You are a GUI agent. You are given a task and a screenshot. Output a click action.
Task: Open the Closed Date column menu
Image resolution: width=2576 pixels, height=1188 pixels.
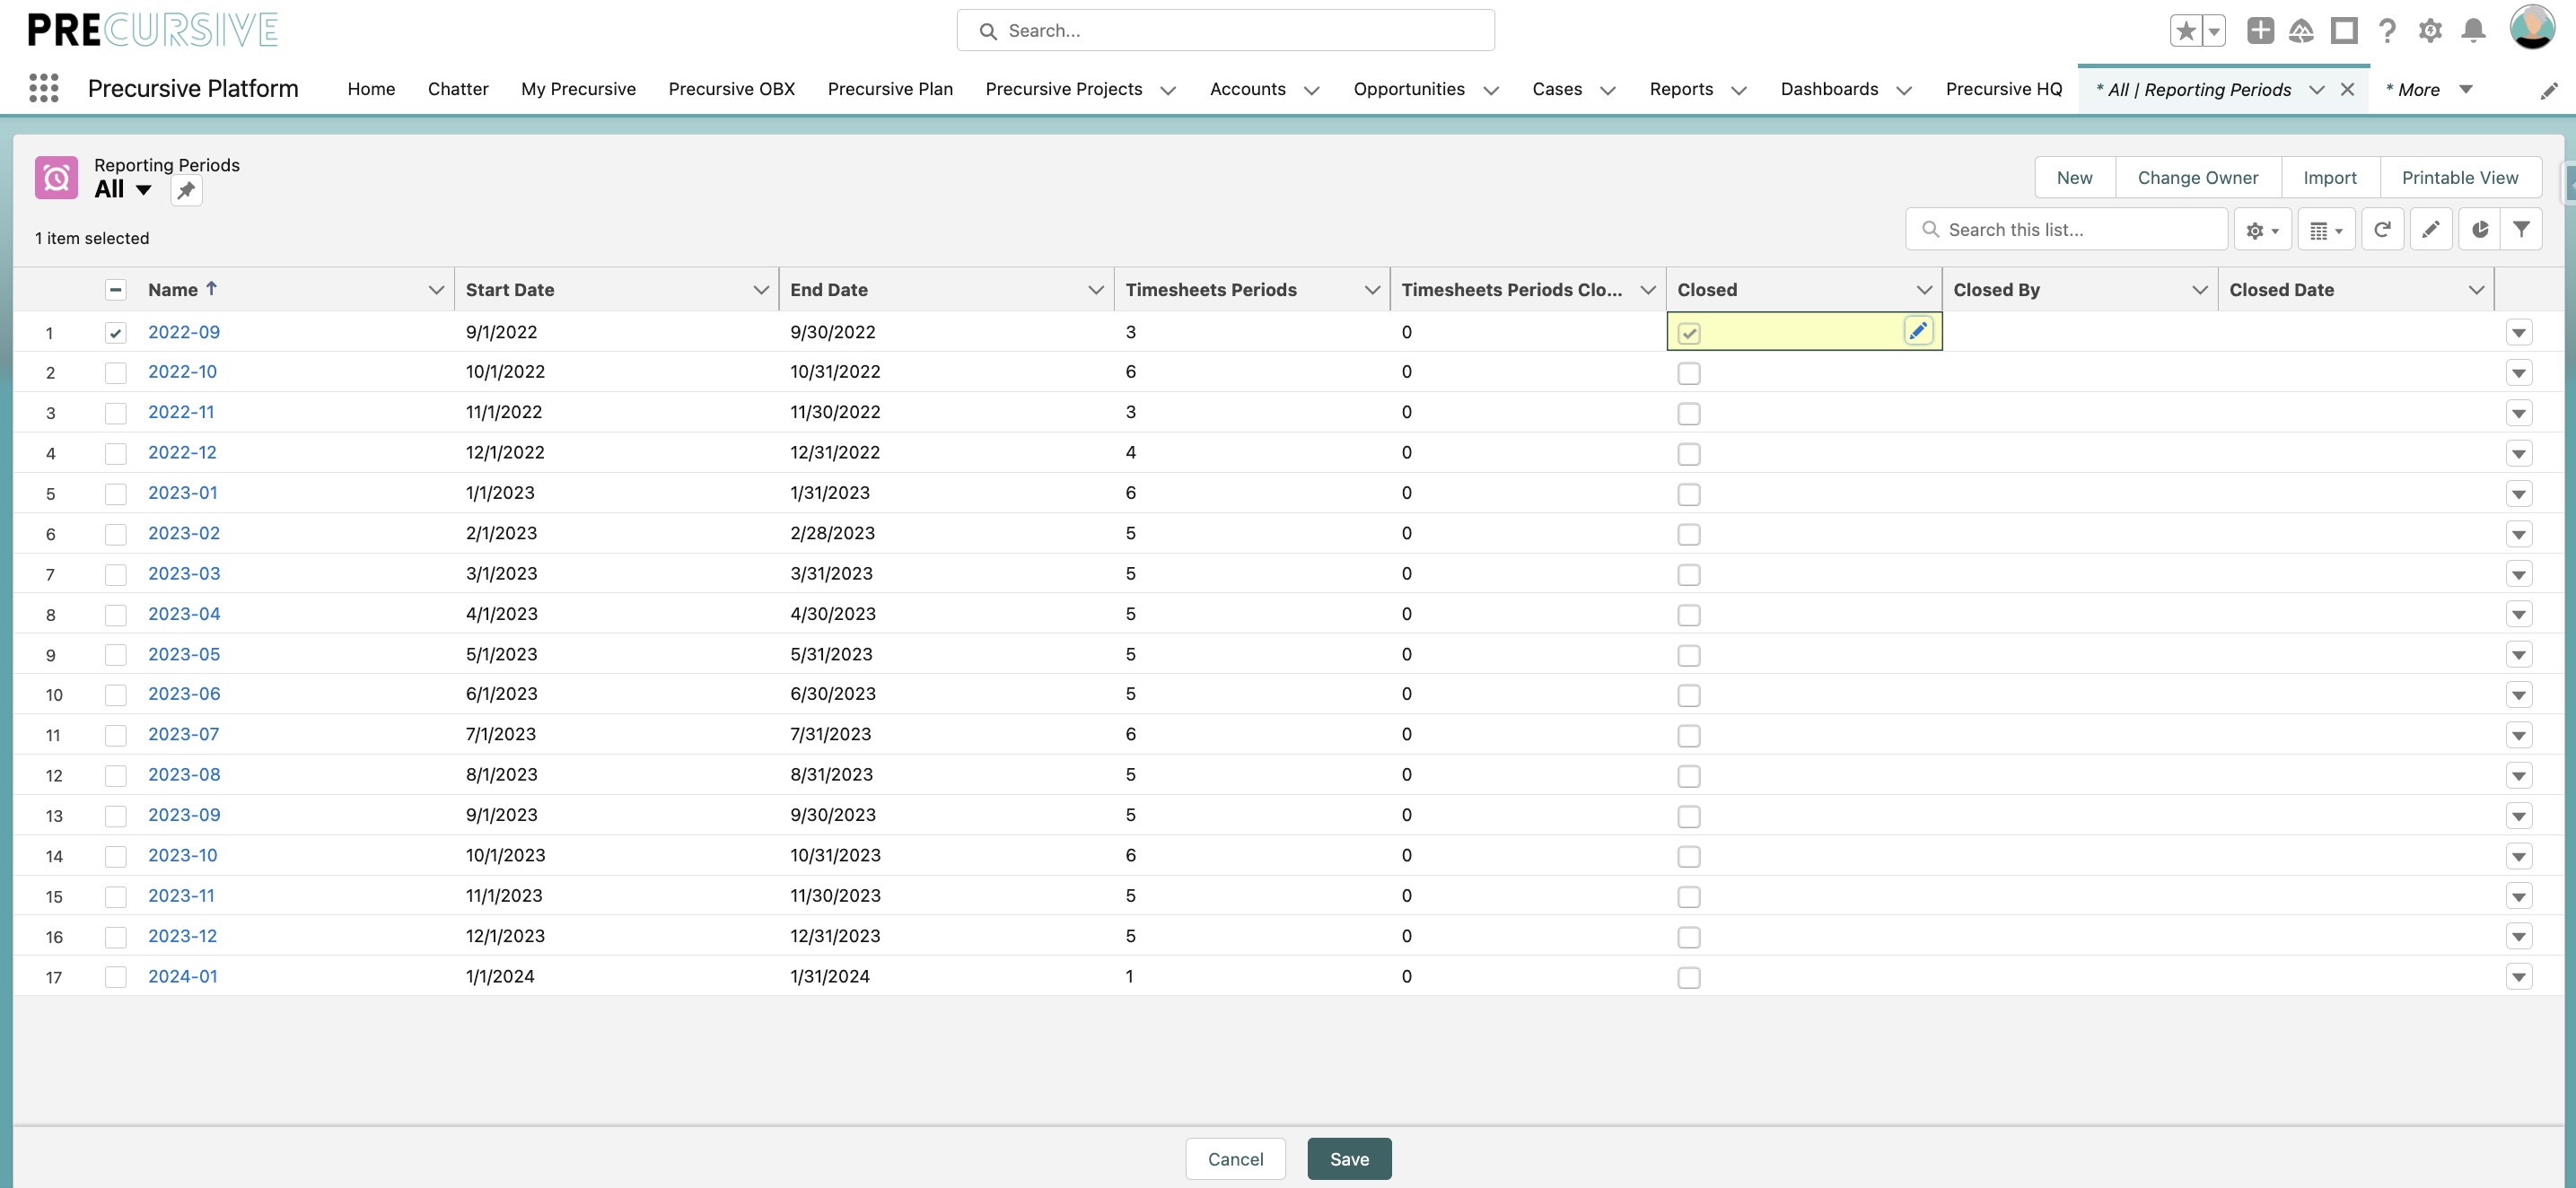coord(2476,289)
